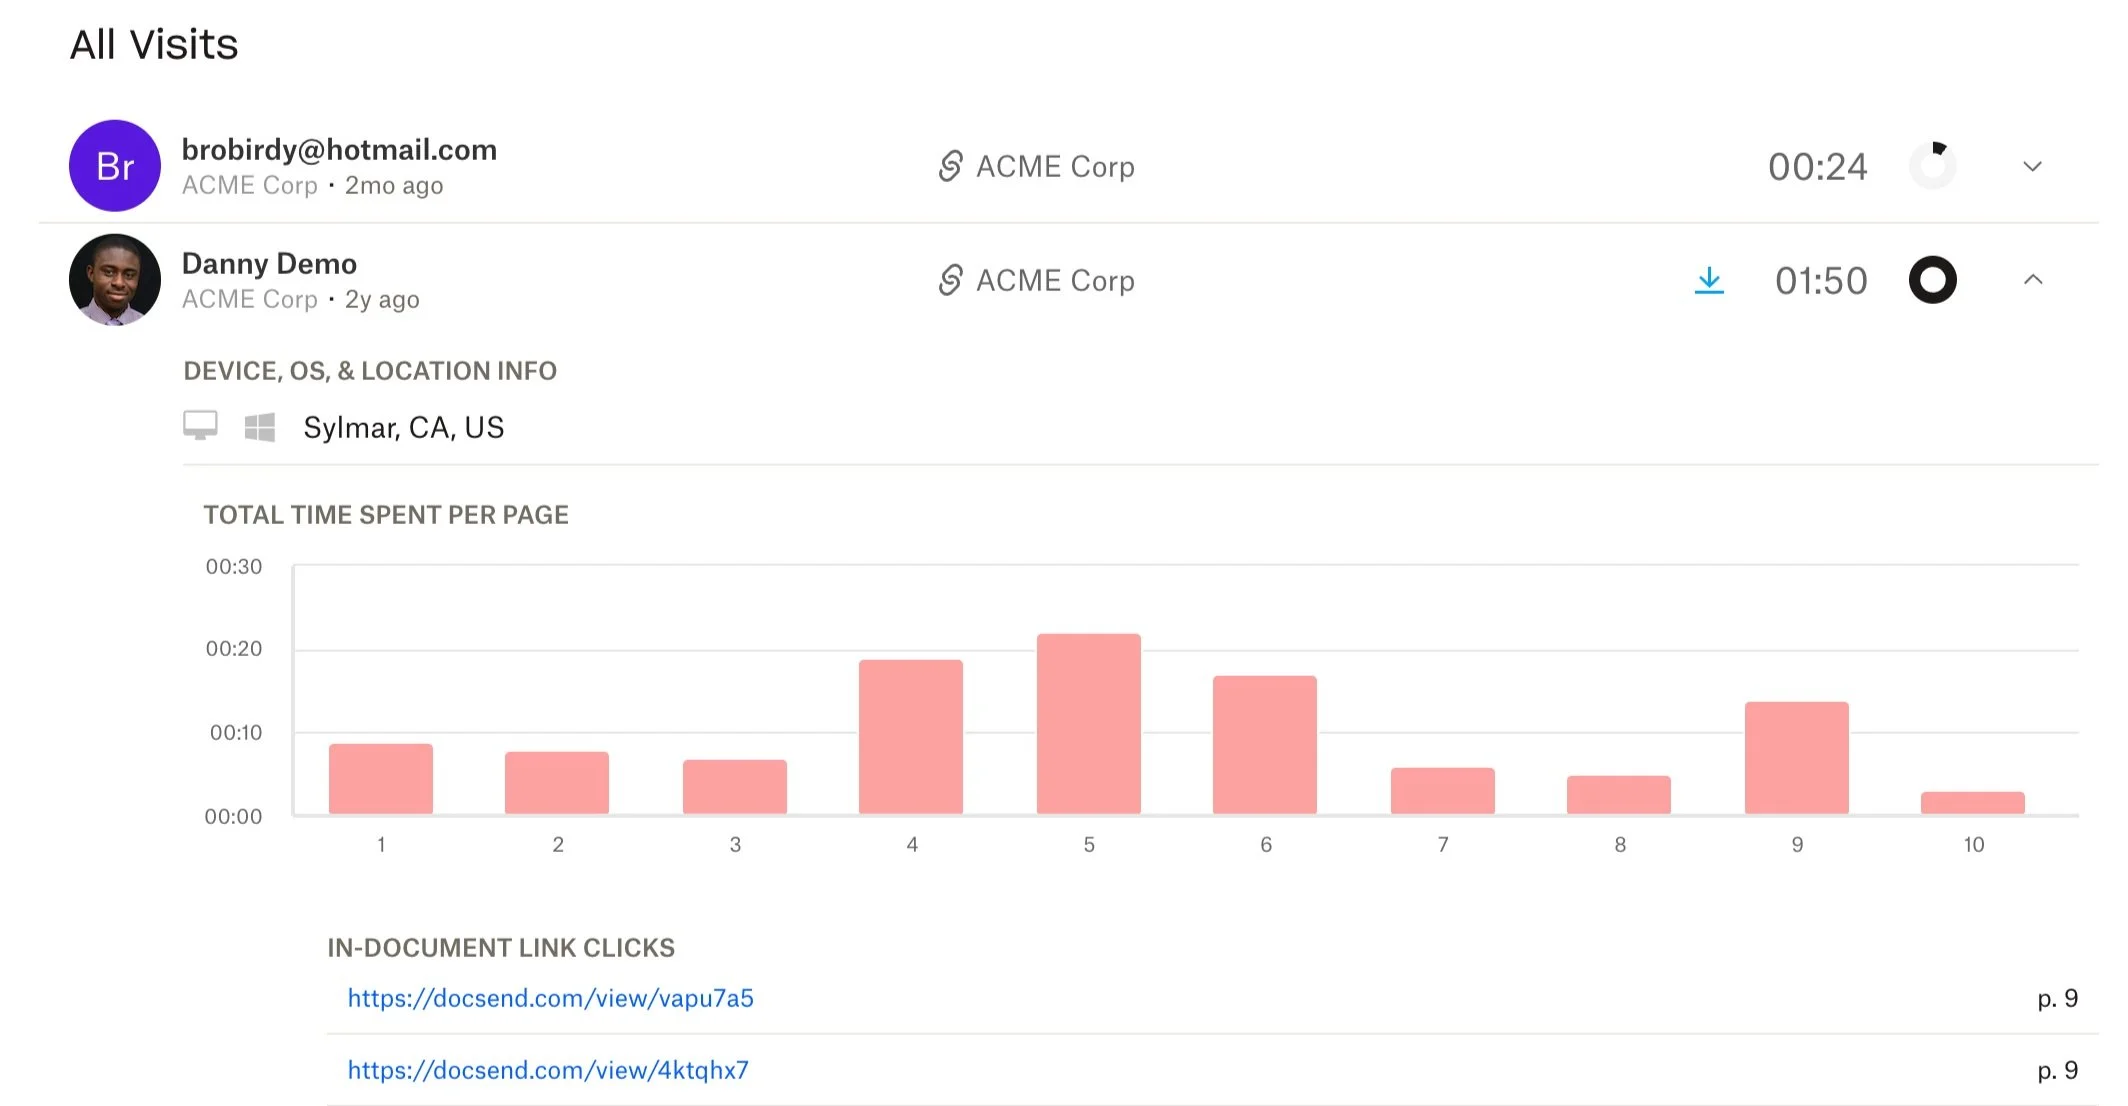Click link icon beside brobirdy's ACME Corp
The width and height of the screenshot is (2128, 1106).
click(950, 166)
